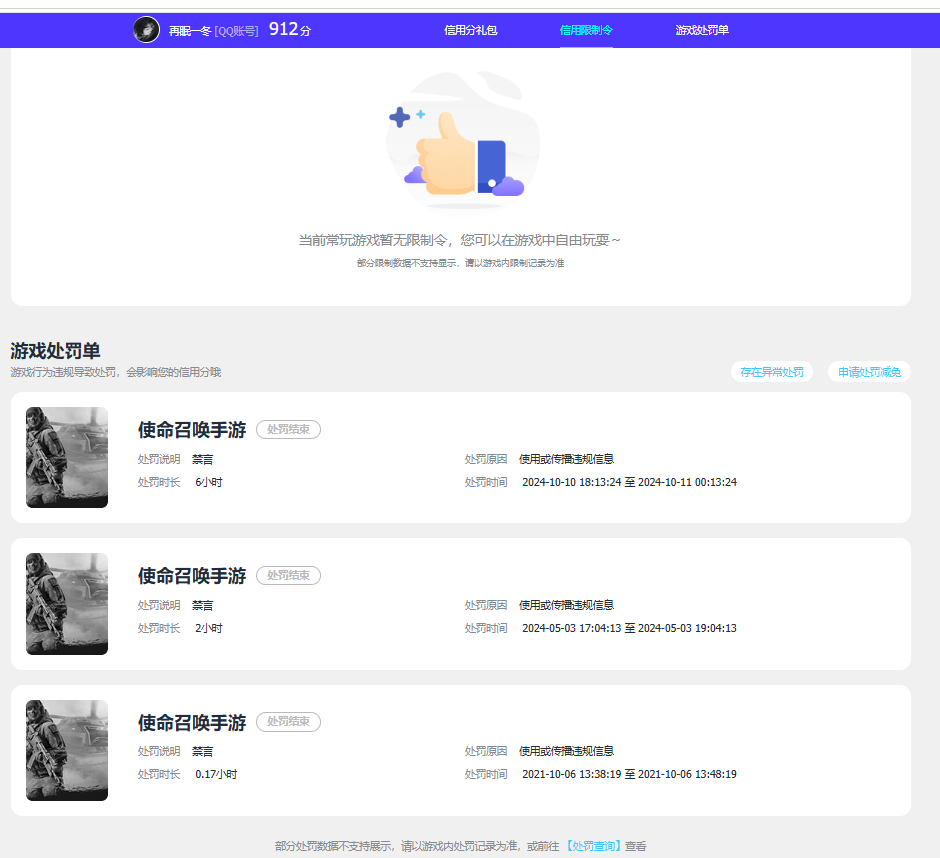This screenshot has width=940, height=858.
Task: Click the time range starting 2024-05-03 17:04:13
Action: point(629,628)
